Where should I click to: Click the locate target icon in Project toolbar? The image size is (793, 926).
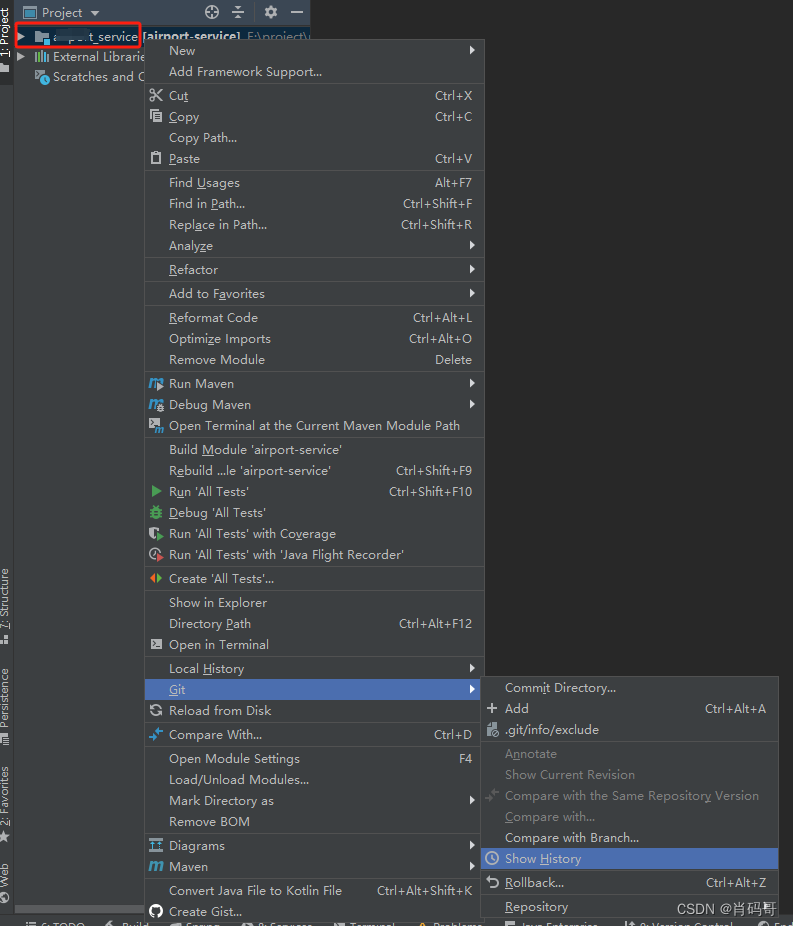(212, 12)
